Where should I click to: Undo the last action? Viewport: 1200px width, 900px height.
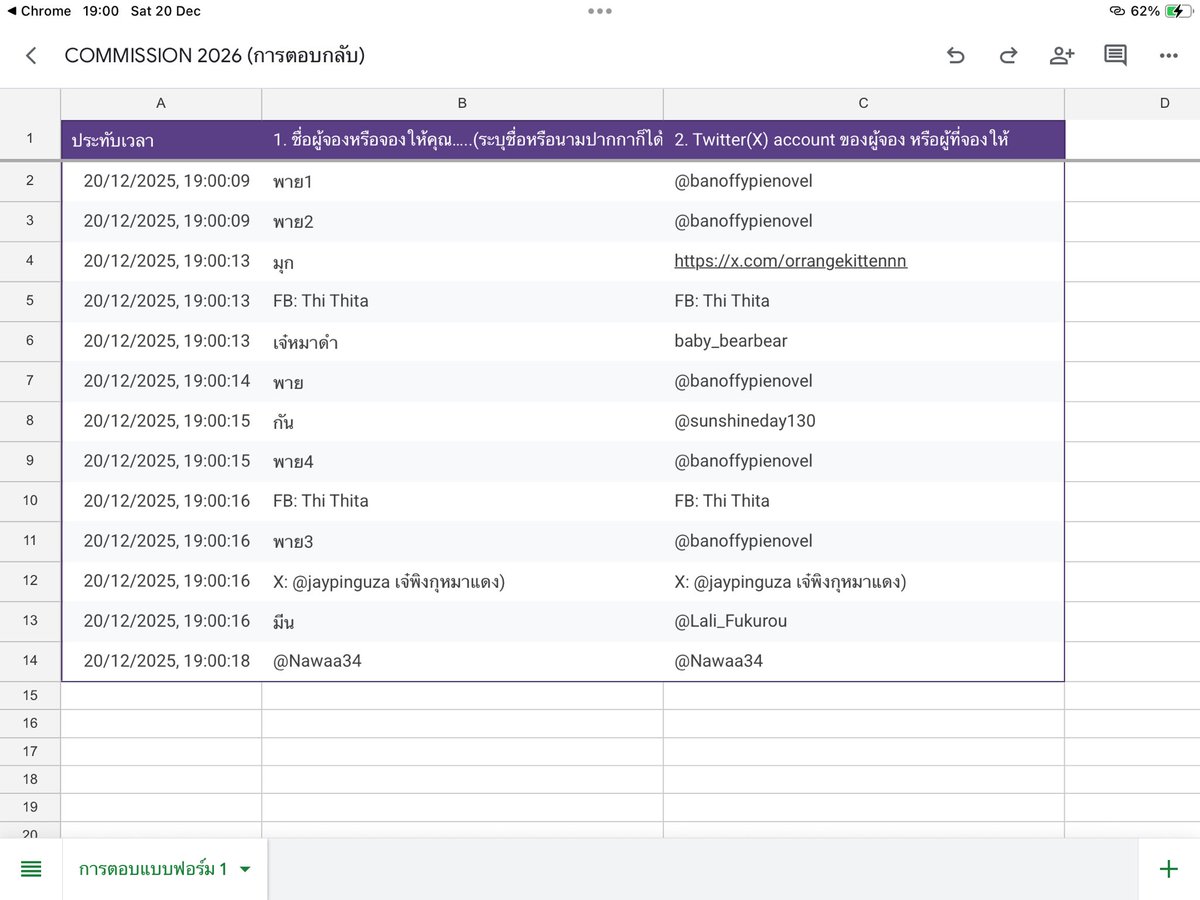956,56
